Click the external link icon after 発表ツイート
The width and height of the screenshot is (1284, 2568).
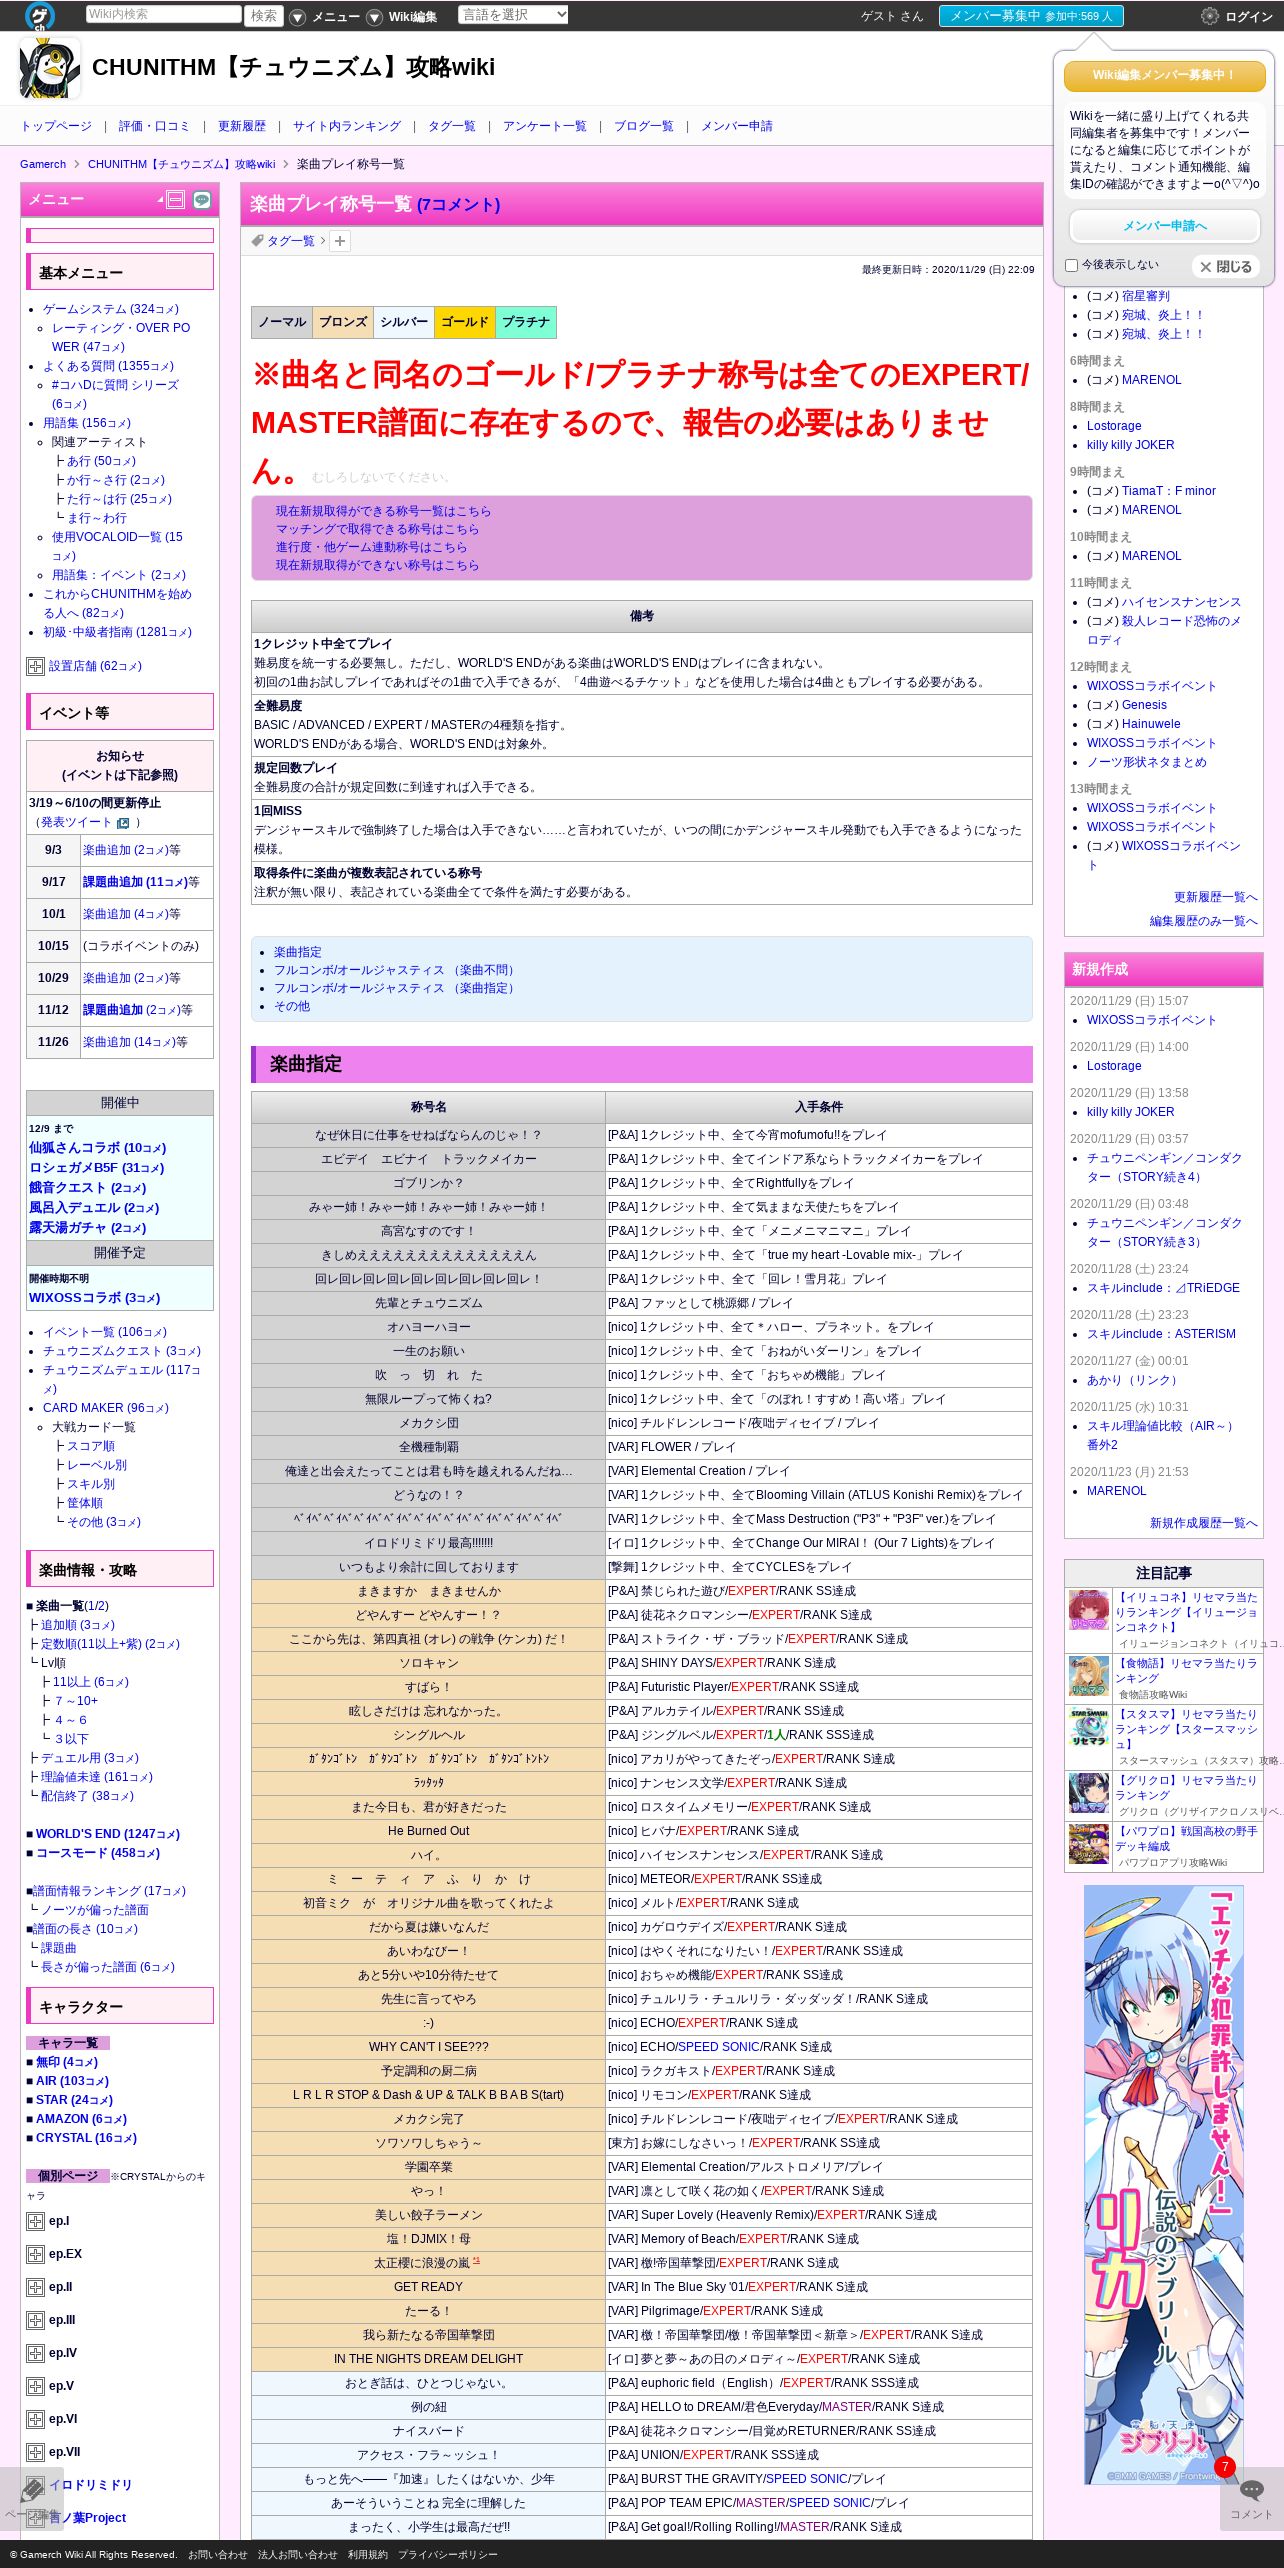pos(123,823)
